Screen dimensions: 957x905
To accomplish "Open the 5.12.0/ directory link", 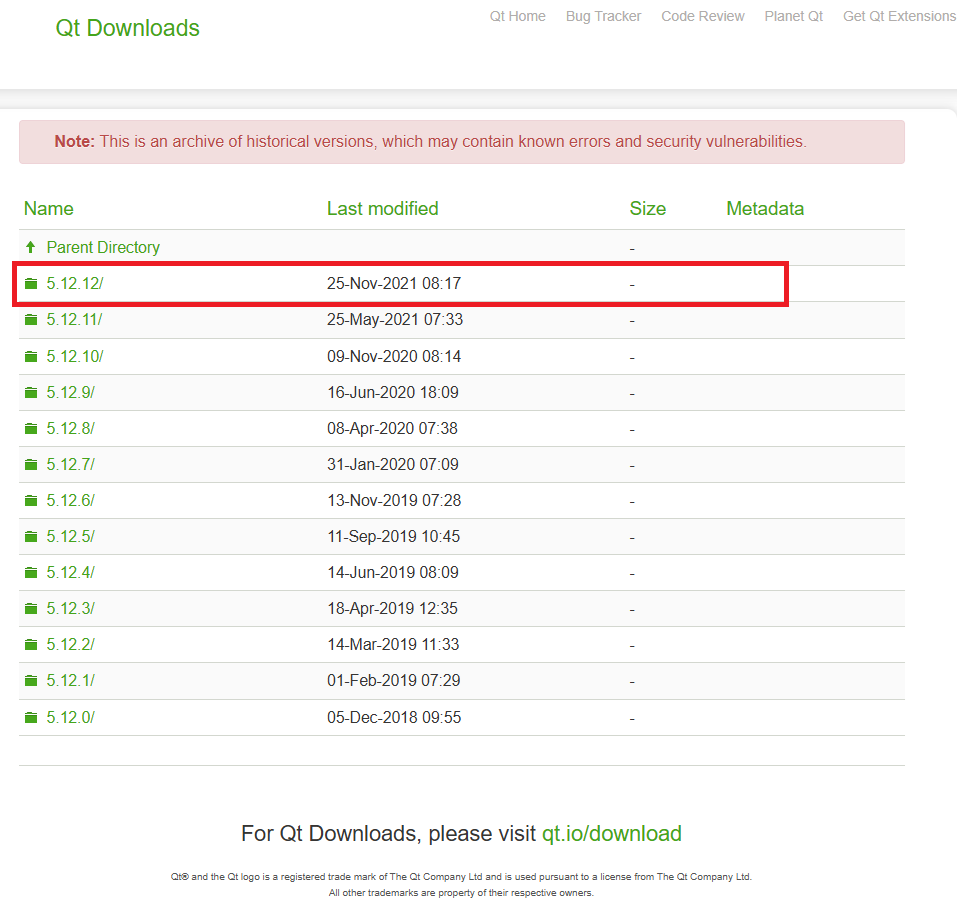I will point(71,717).
